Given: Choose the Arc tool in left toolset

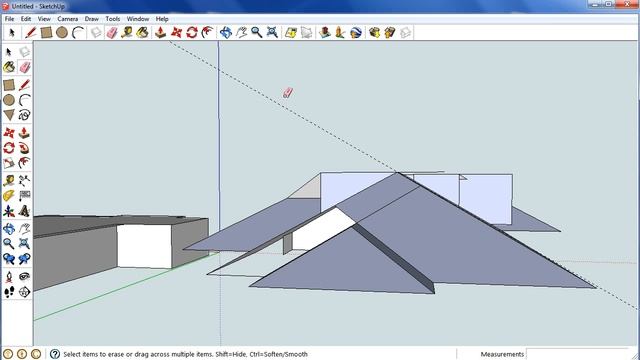Looking at the screenshot, I should (24, 100).
